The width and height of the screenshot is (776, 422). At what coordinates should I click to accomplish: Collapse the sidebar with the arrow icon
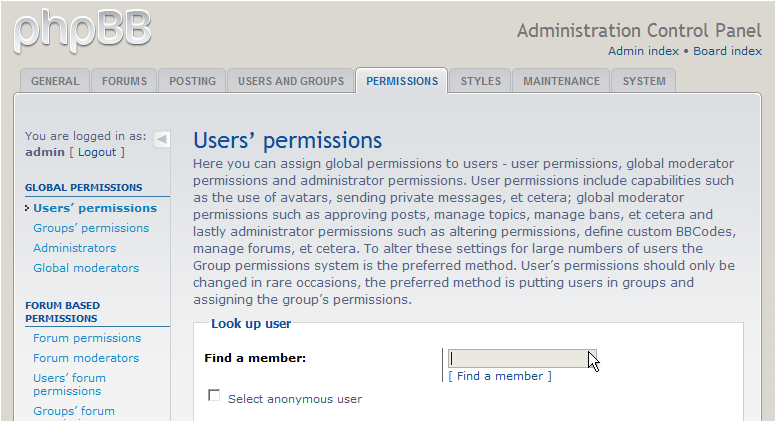162,139
